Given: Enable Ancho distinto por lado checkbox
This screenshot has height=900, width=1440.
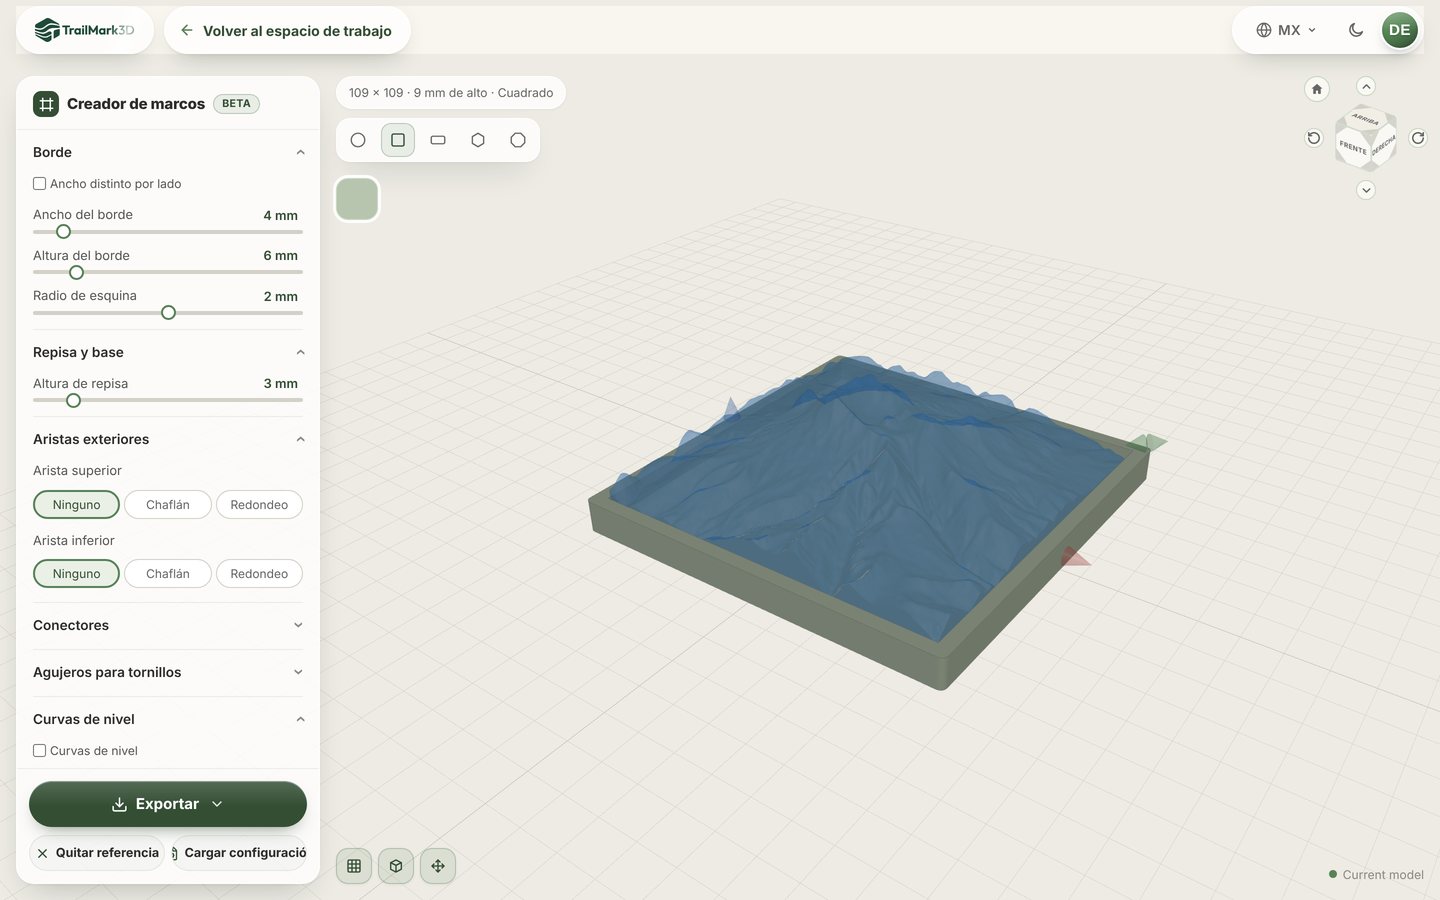Looking at the screenshot, I should coord(40,184).
